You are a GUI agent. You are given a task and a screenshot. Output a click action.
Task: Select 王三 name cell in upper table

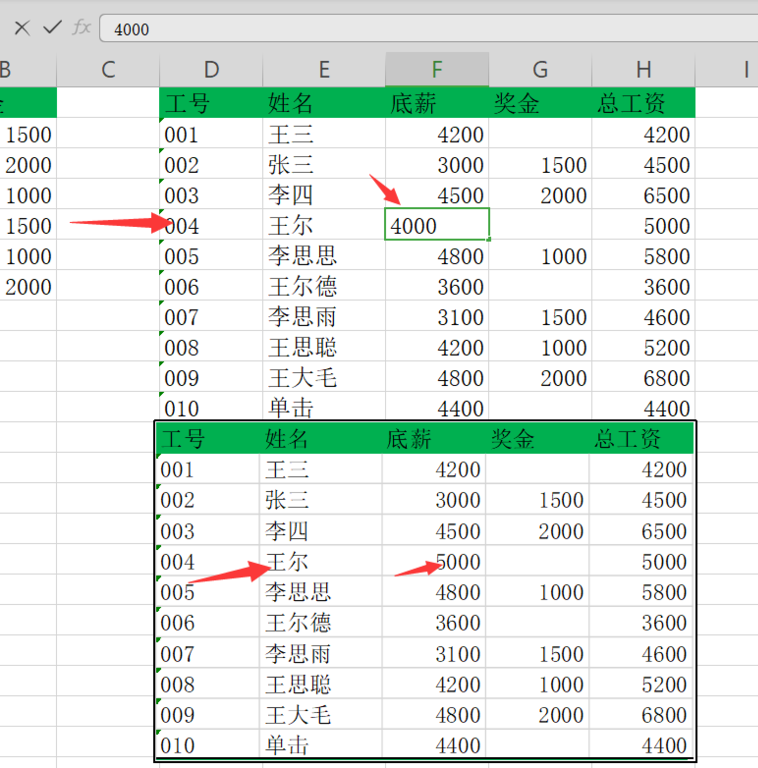click(290, 134)
